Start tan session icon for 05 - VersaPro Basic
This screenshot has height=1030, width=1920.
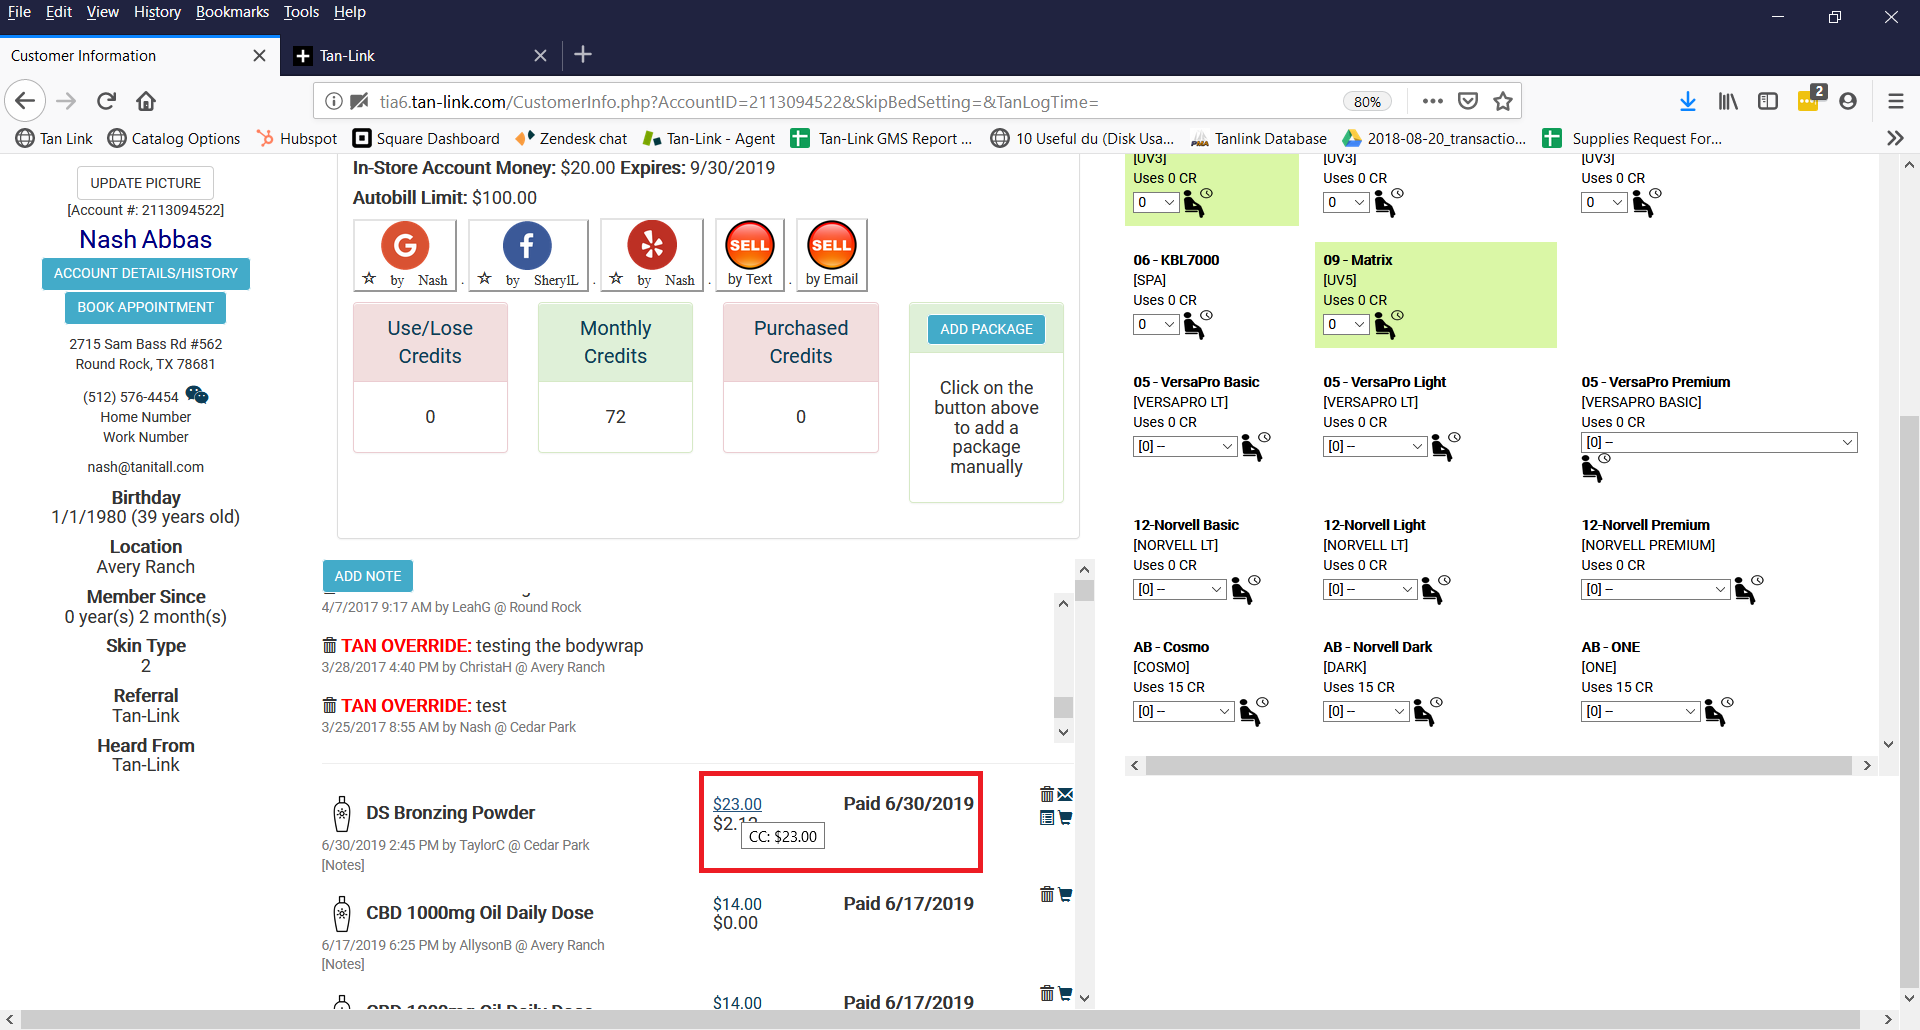point(1255,446)
